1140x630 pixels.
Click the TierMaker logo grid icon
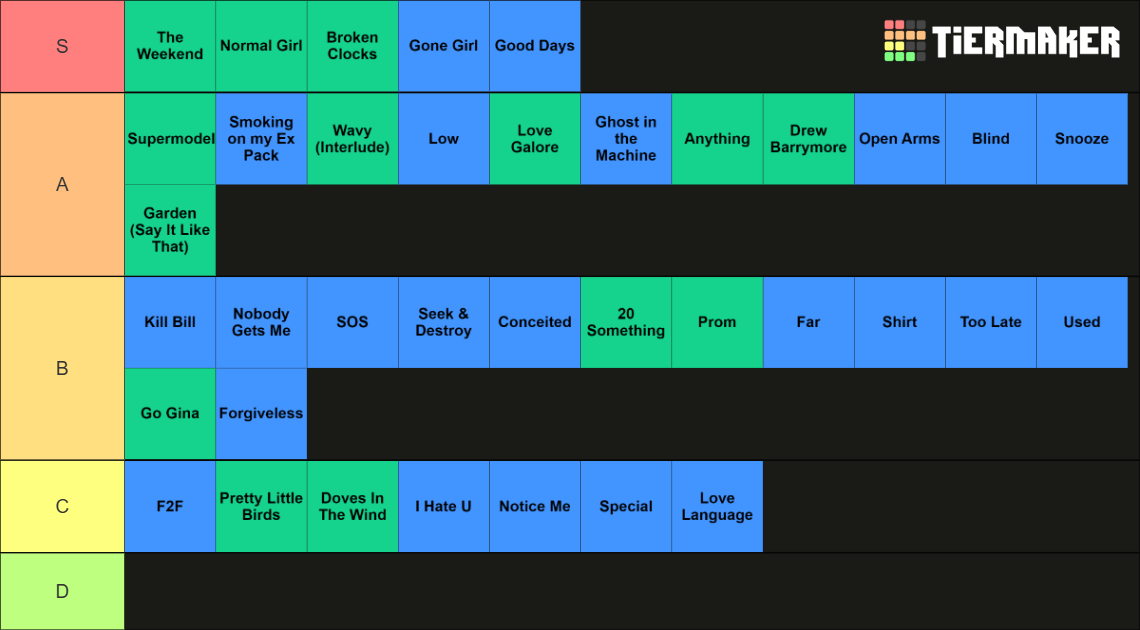(x=904, y=41)
